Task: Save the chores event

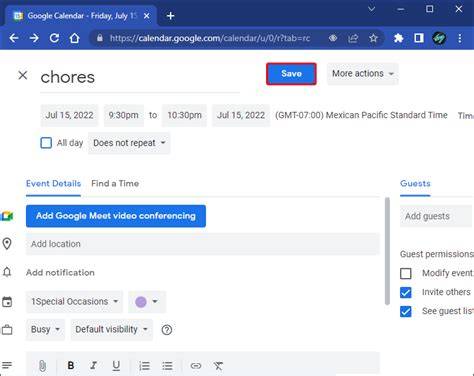Action: click(x=291, y=74)
